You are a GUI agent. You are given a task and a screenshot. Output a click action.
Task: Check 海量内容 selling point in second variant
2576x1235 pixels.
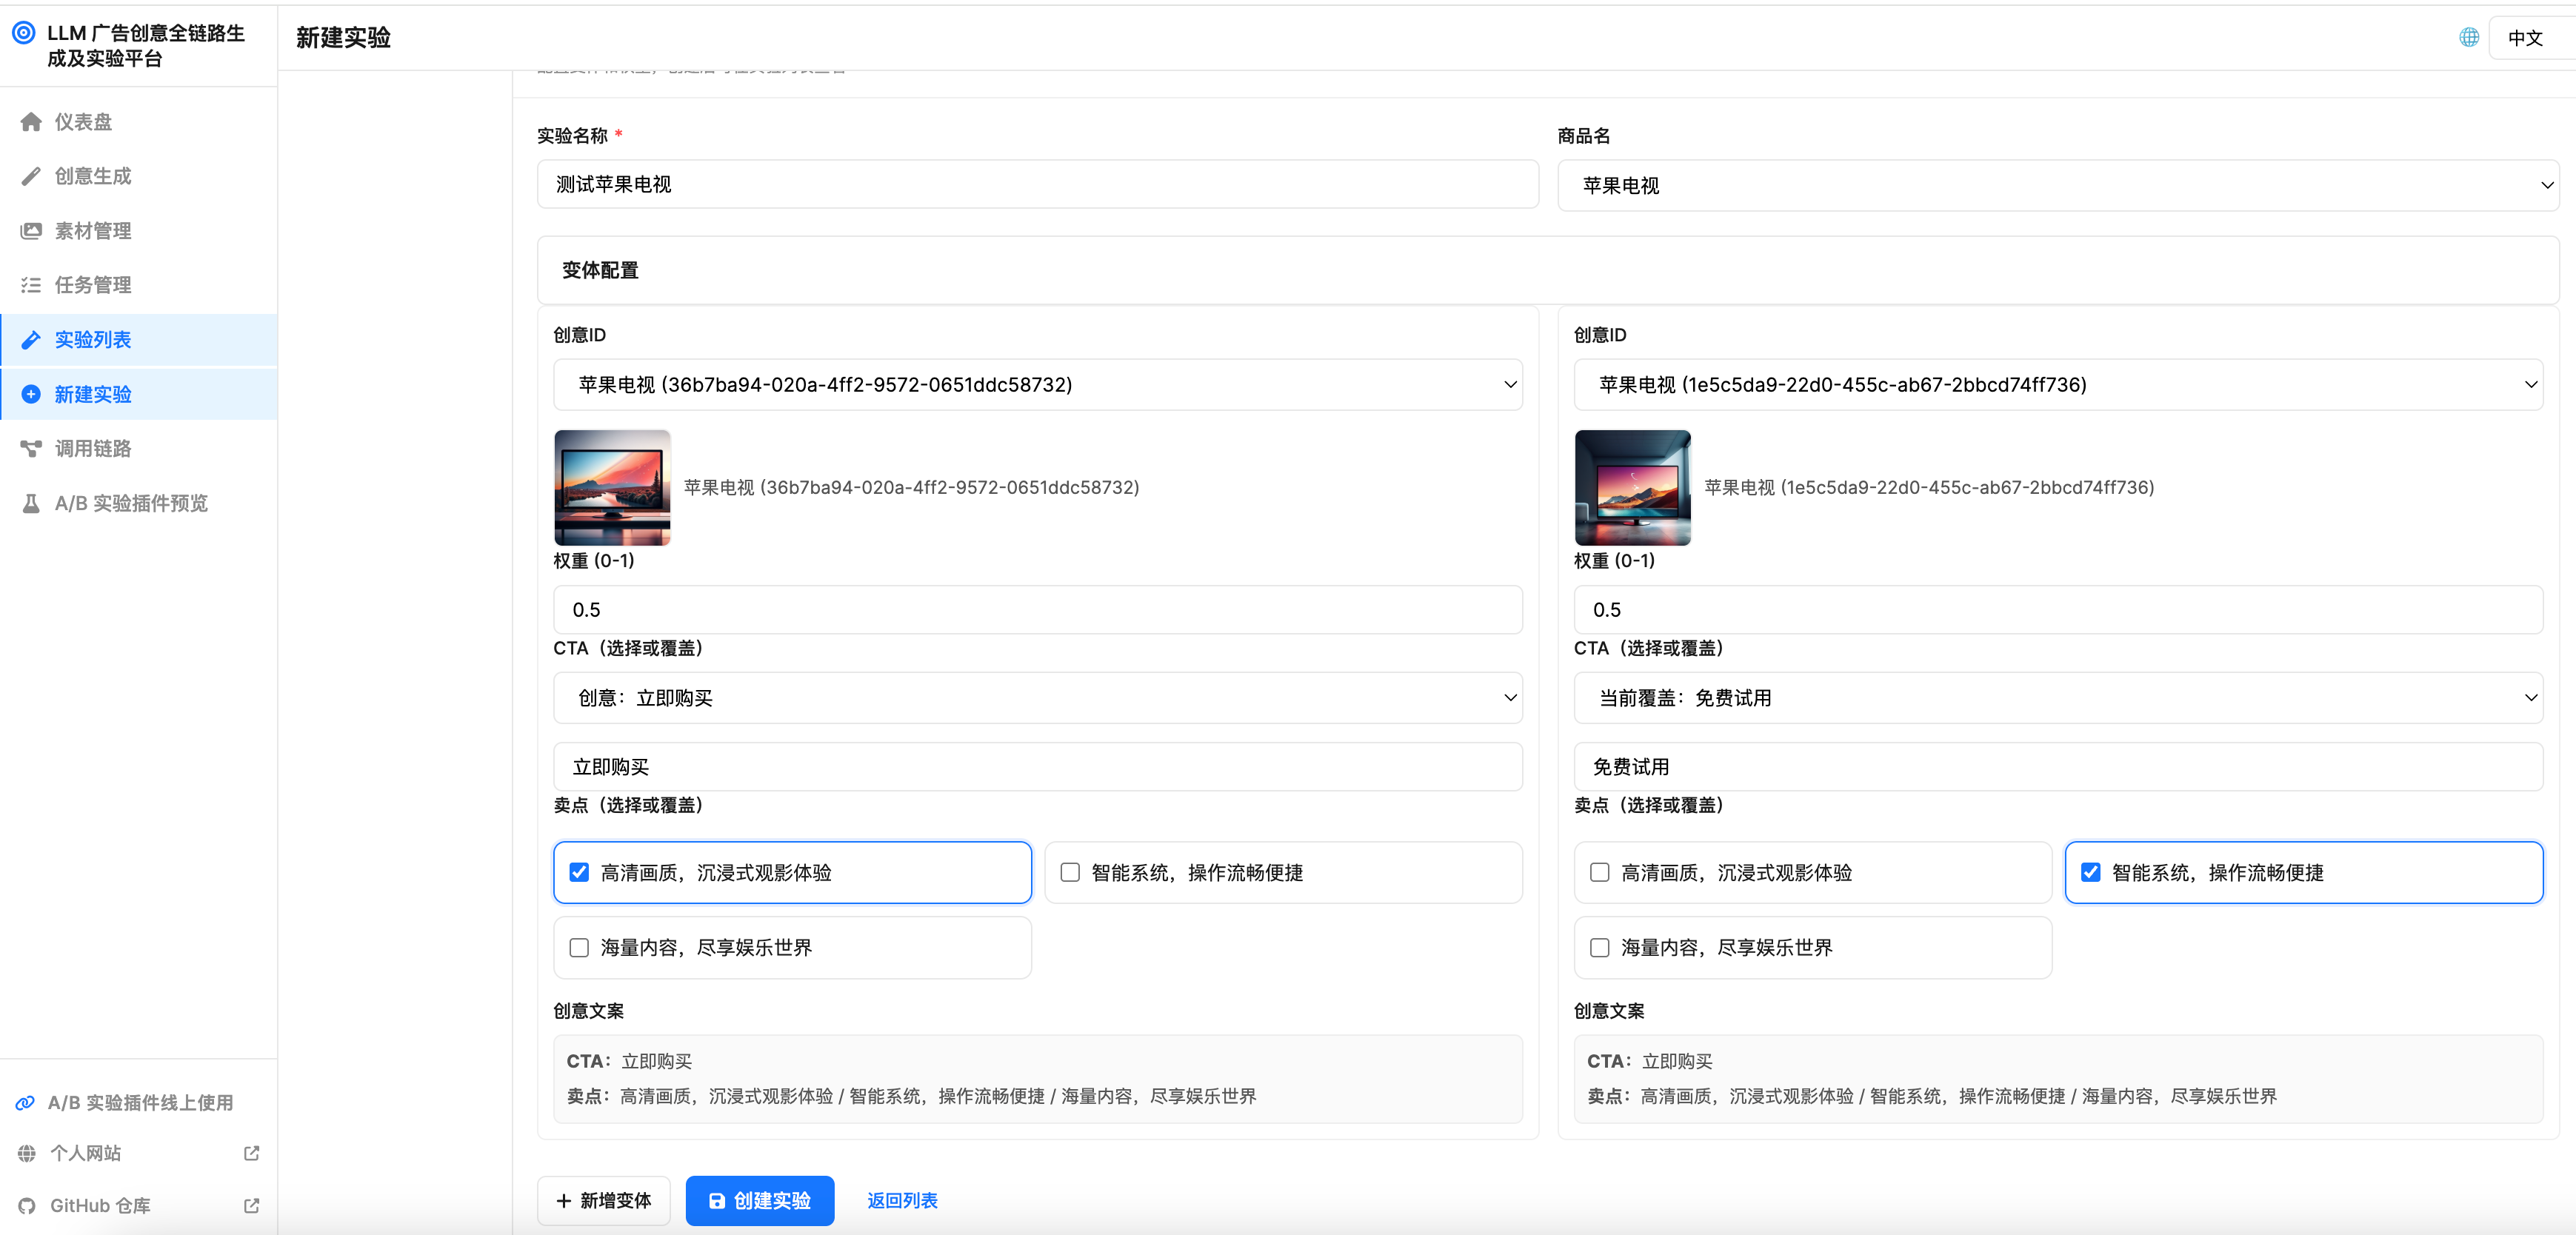coord(1600,947)
